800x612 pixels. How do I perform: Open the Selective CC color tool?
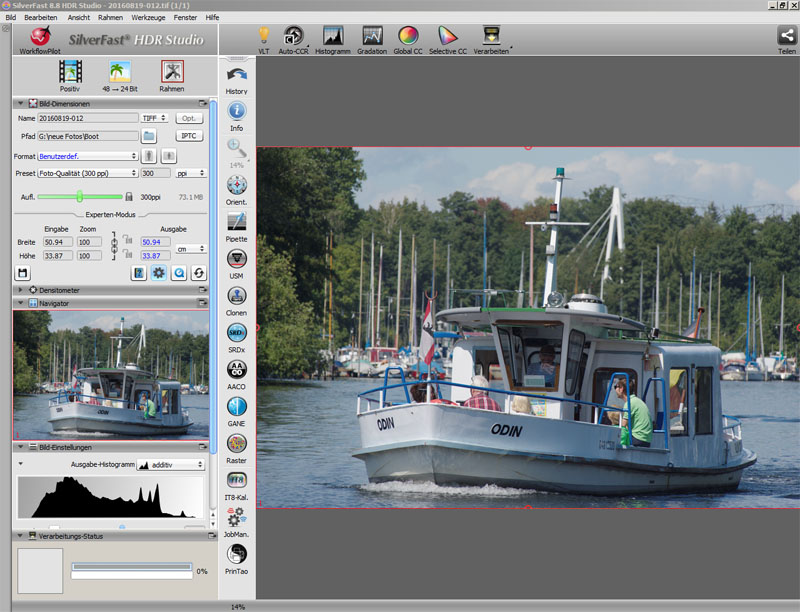point(448,37)
